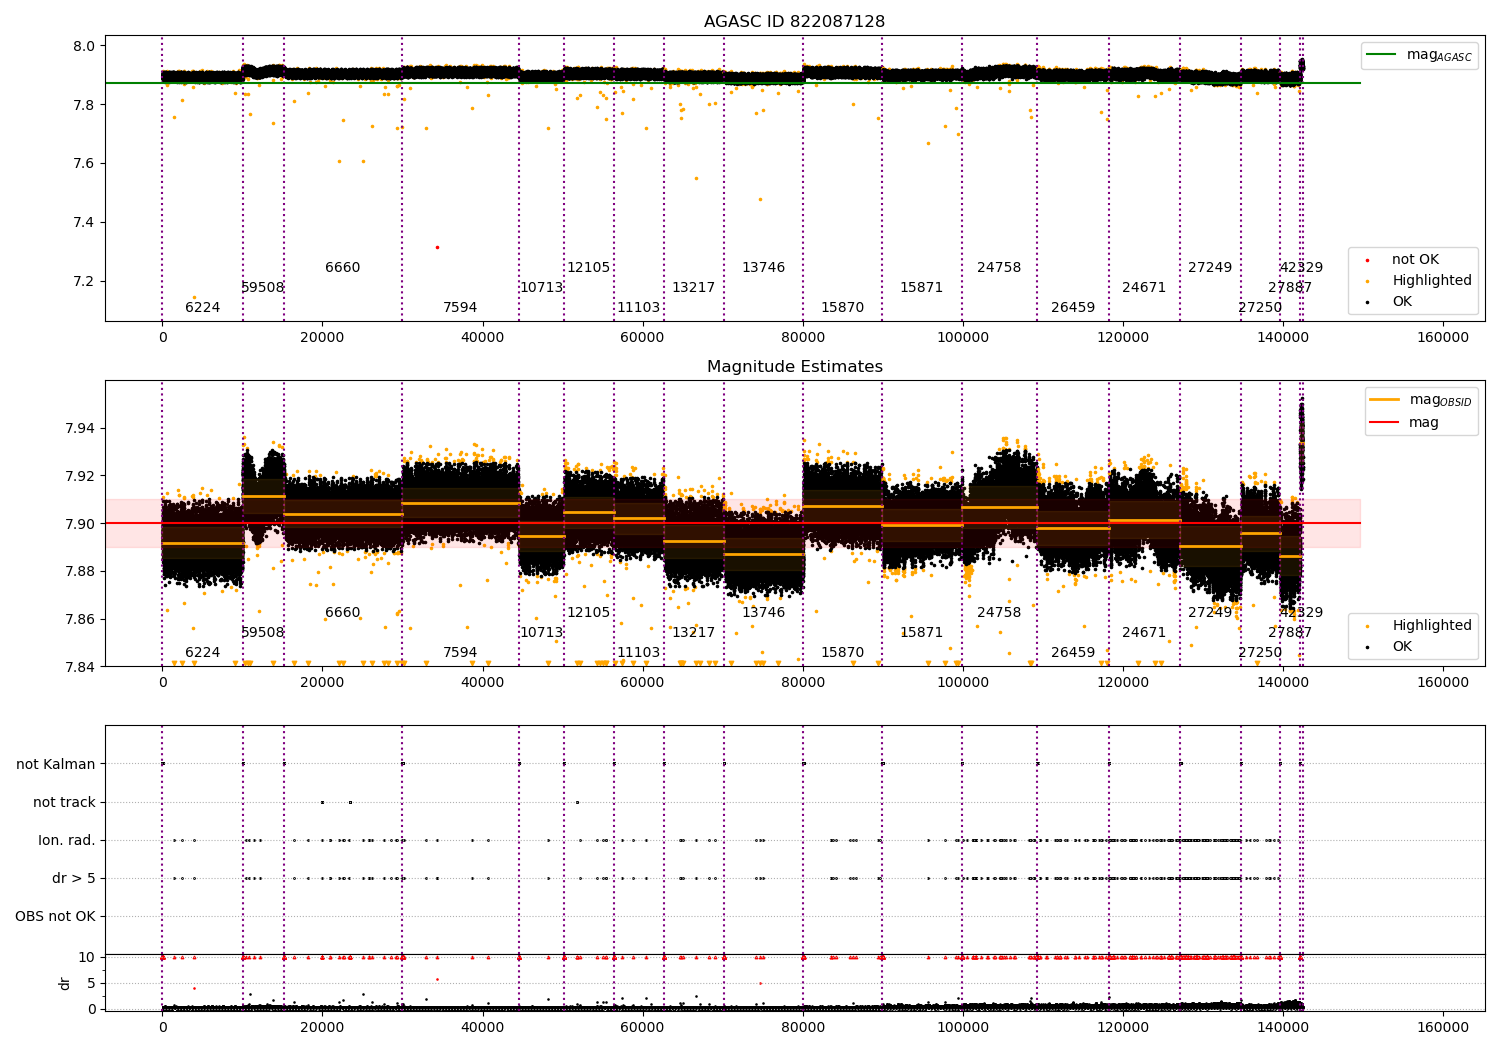Select OBSID label 15871 in the middle plot
Screen dimensions: 1500x1050
pyautogui.click(x=921, y=633)
